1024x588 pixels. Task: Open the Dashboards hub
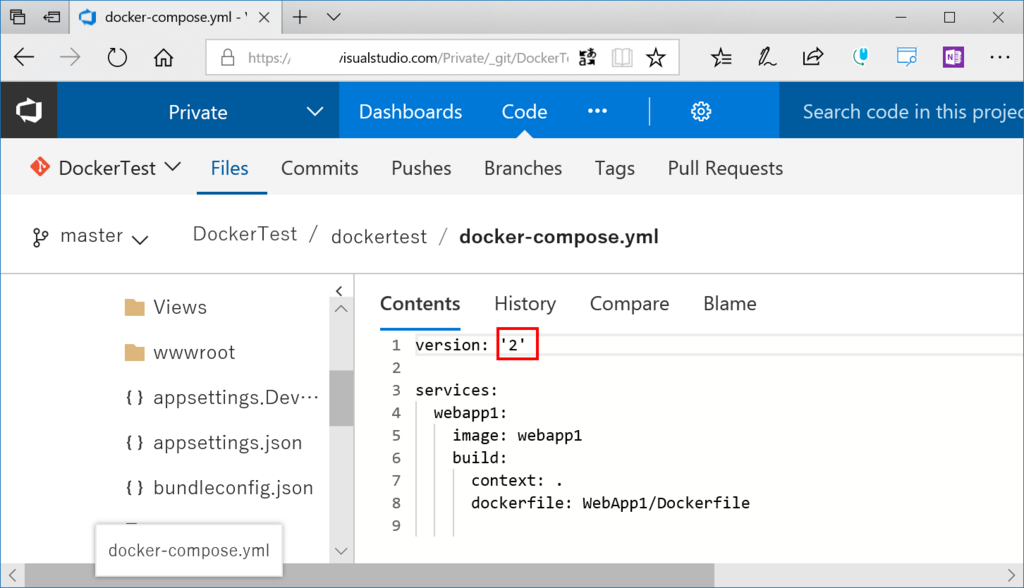pos(410,112)
